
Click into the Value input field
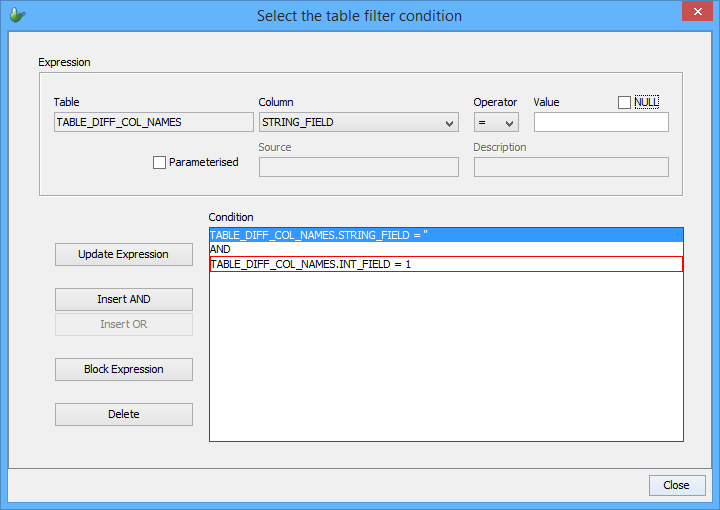[600, 122]
